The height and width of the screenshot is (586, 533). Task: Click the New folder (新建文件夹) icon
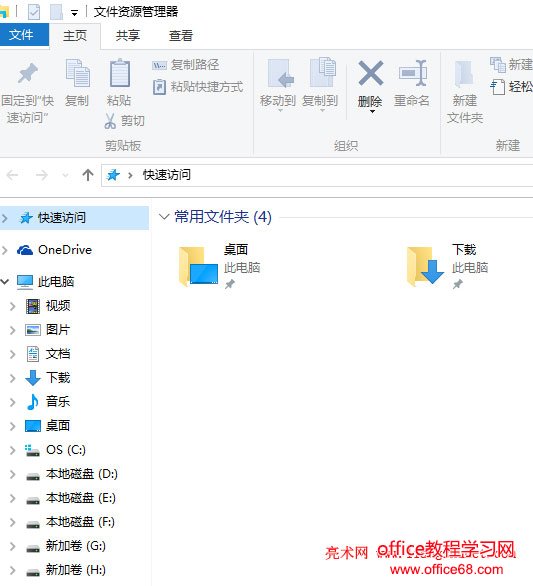point(464,73)
